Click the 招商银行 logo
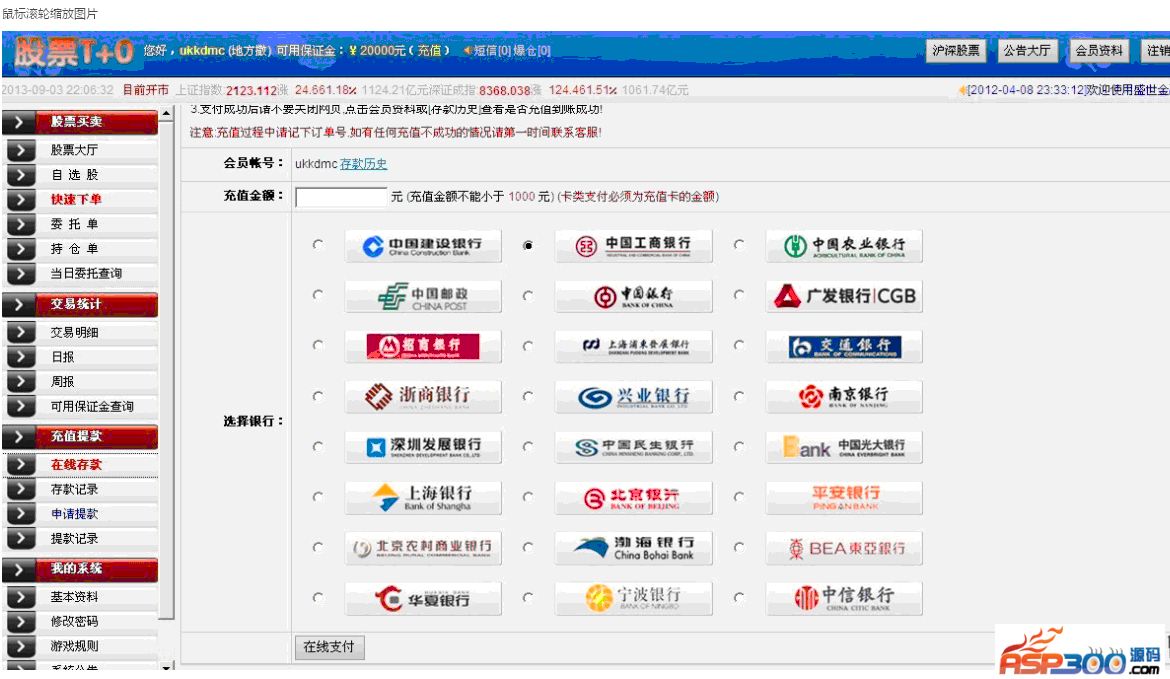 click(423, 347)
